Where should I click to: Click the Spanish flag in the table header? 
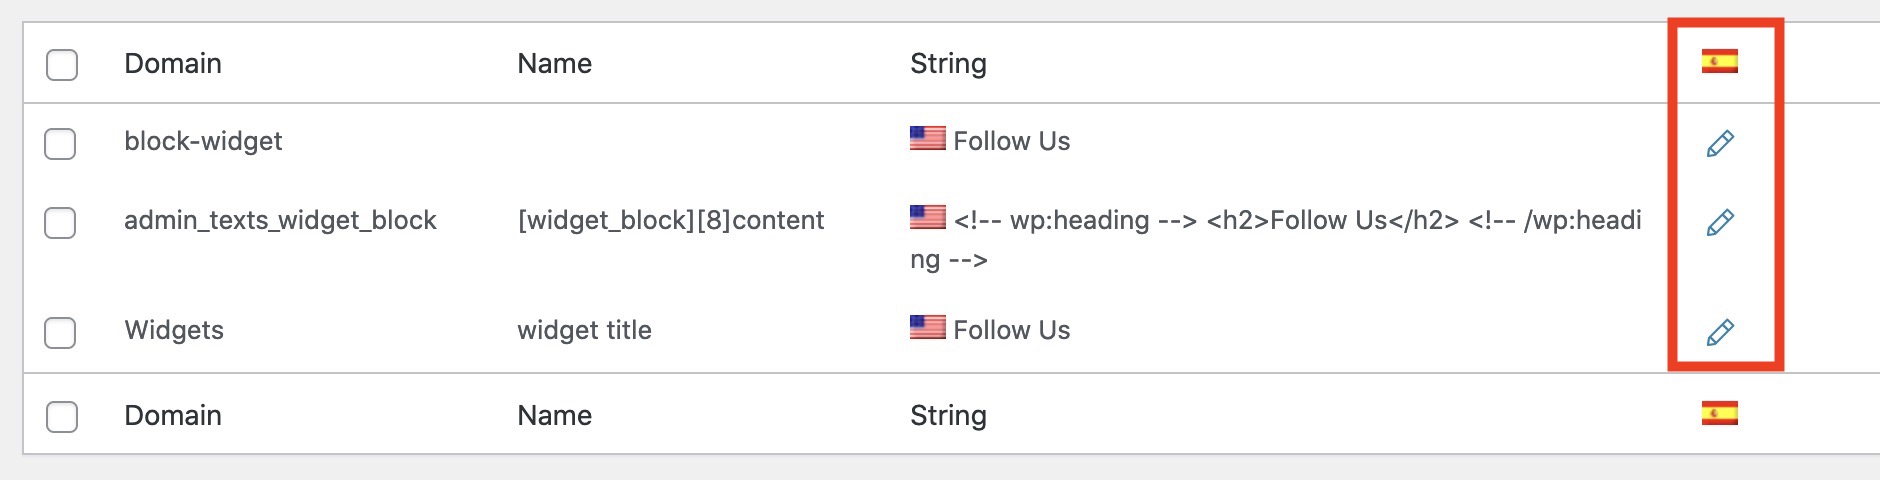coord(1720,62)
